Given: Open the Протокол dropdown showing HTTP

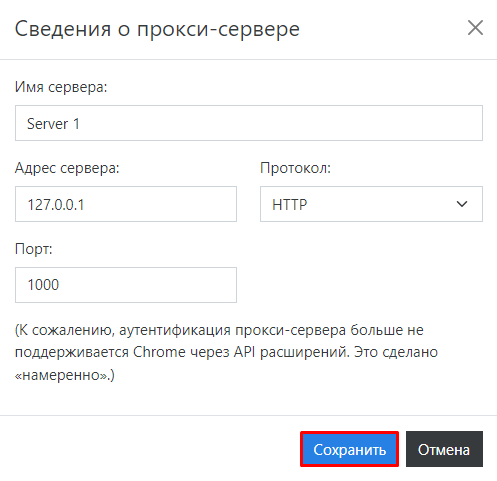Looking at the screenshot, I should point(371,204).
